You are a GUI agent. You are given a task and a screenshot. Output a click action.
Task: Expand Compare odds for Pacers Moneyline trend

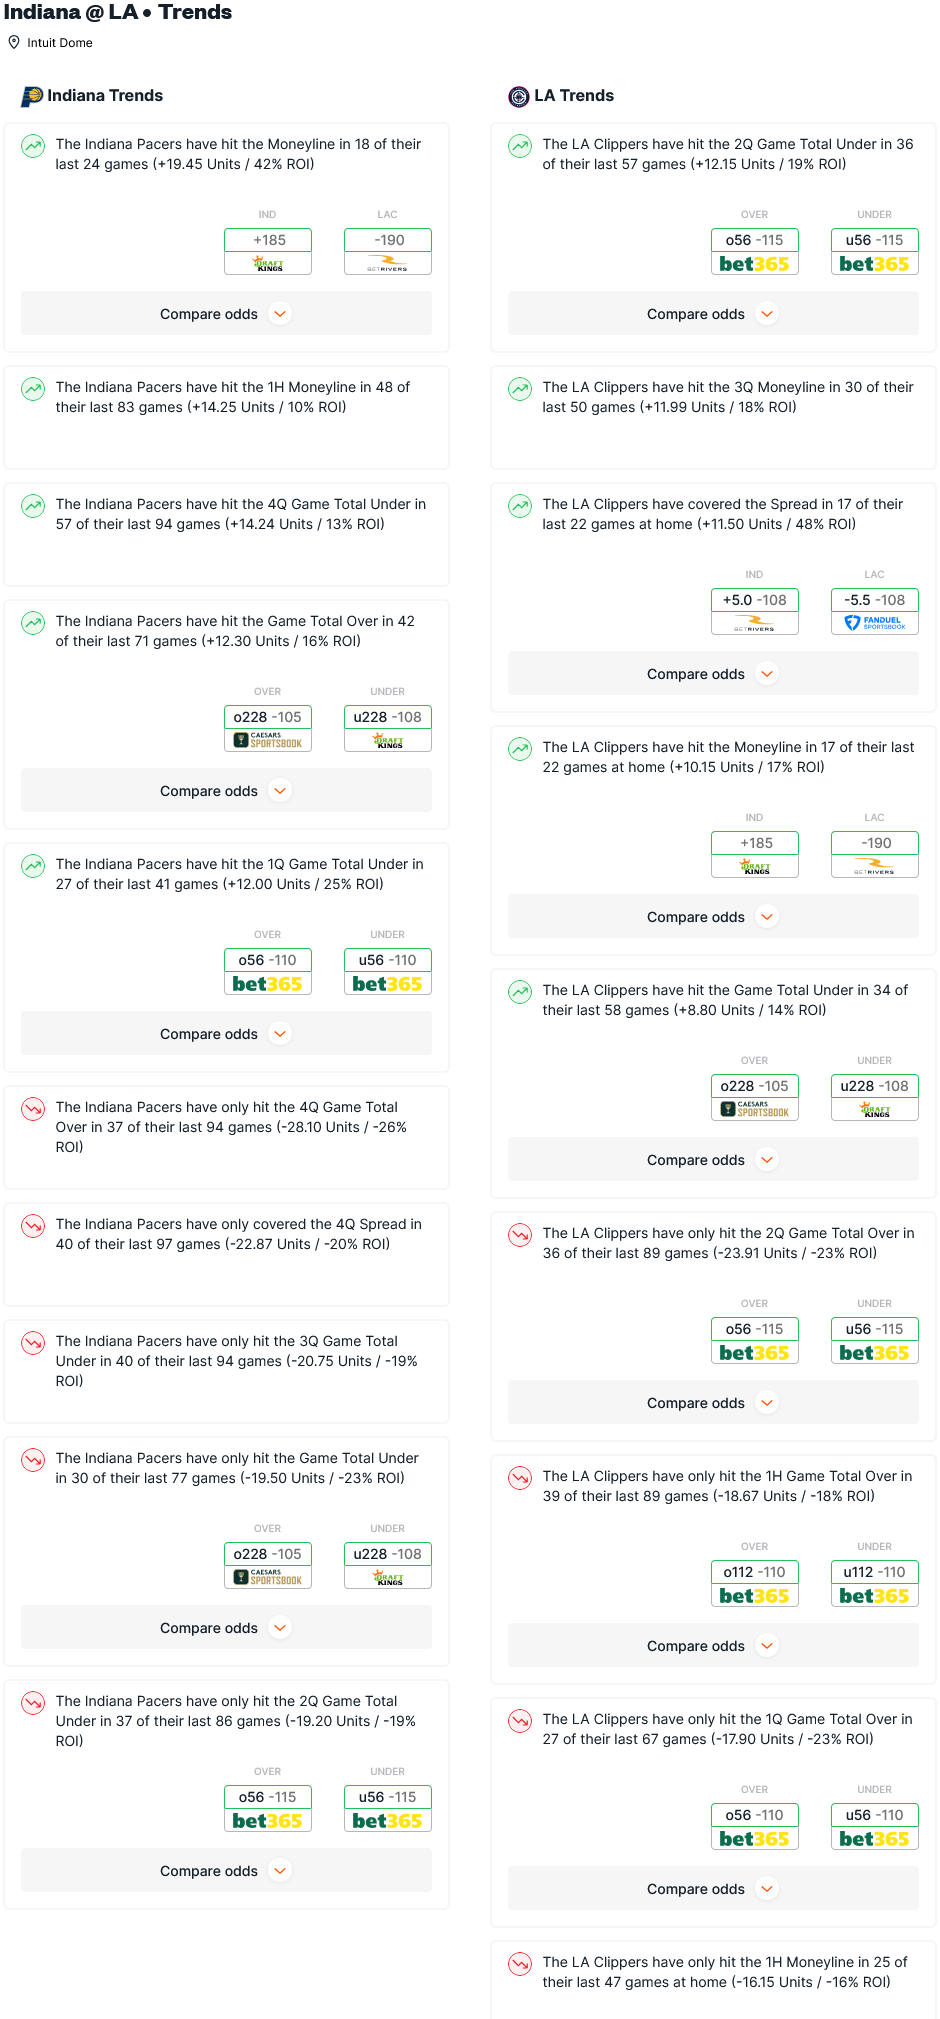226,313
